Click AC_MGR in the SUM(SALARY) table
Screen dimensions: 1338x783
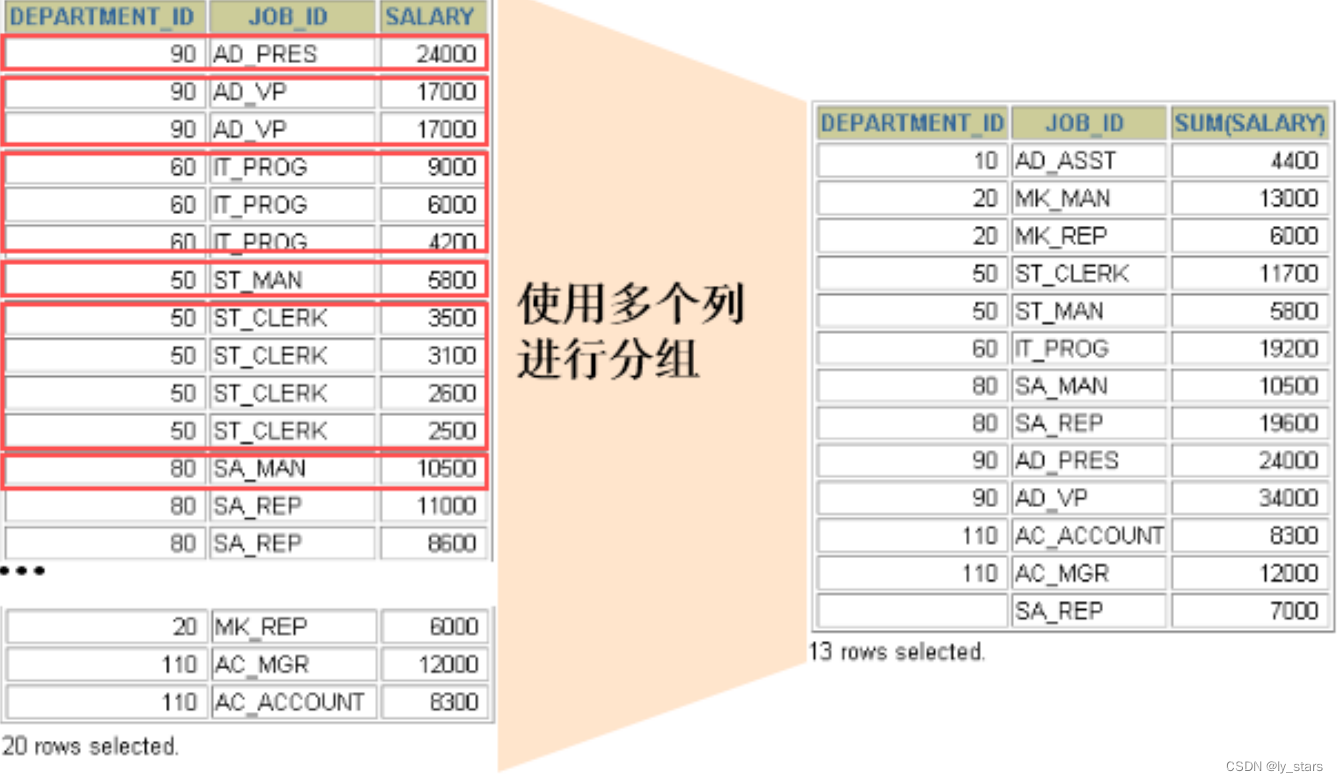(x=1088, y=573)
